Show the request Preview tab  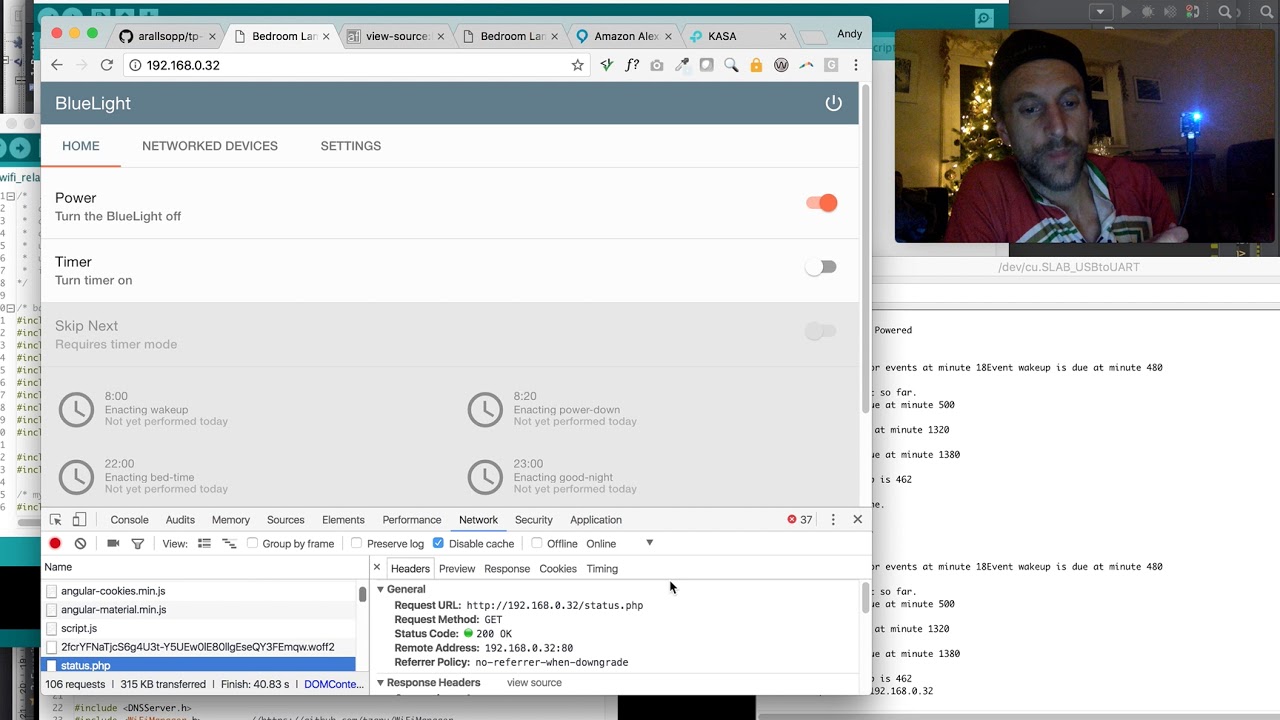tap(457, 569)
